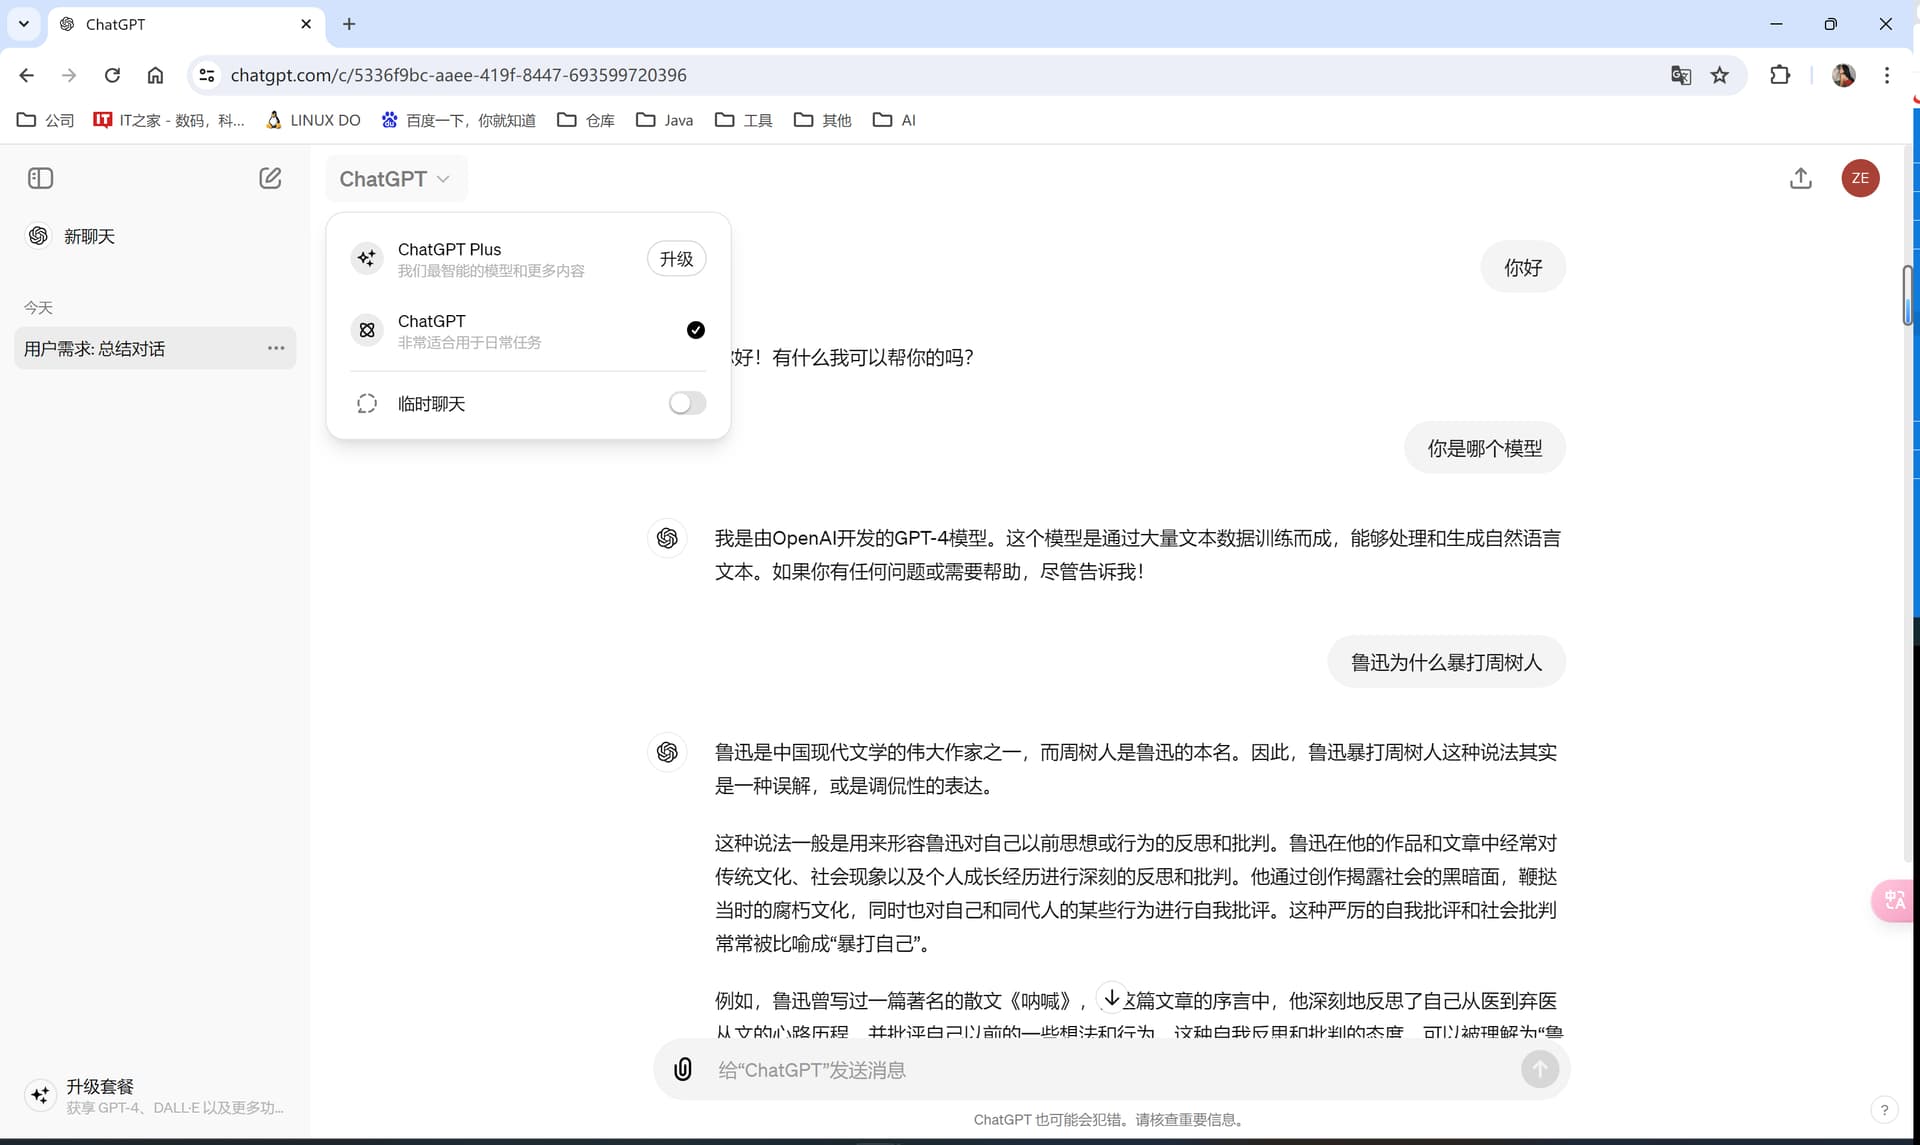Attach a file with the paperclip icon

click(x=683, y=1069)
